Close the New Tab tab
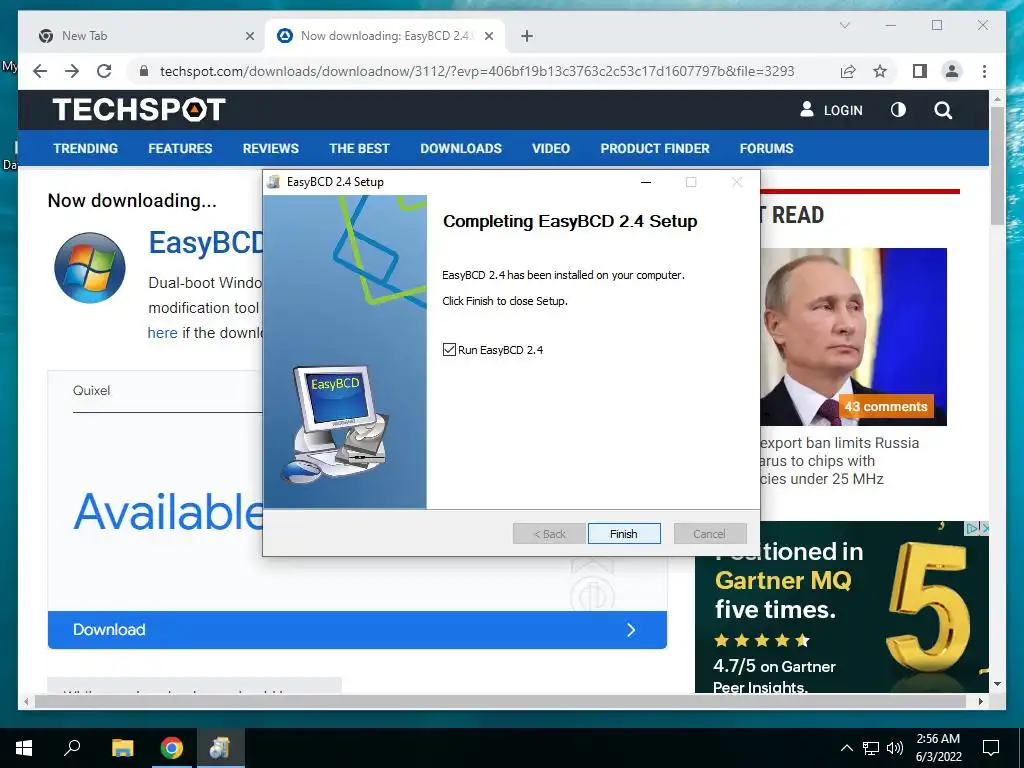This screenshot has width=1024, height=768. tap(249, 36)
